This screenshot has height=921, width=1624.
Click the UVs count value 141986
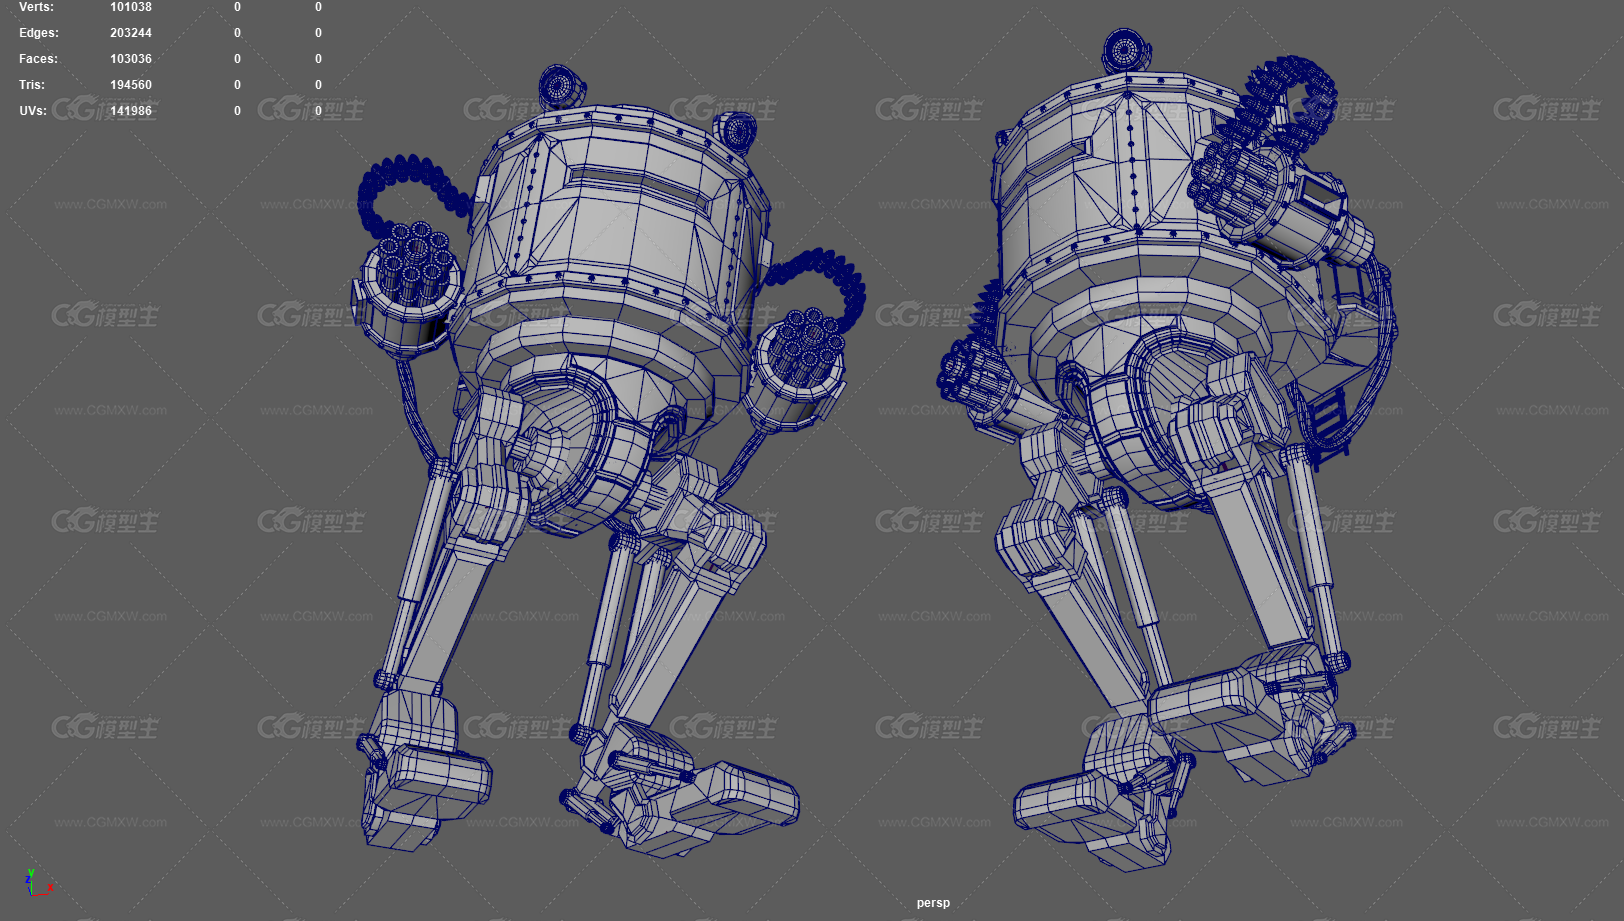(x=131, y=111)
